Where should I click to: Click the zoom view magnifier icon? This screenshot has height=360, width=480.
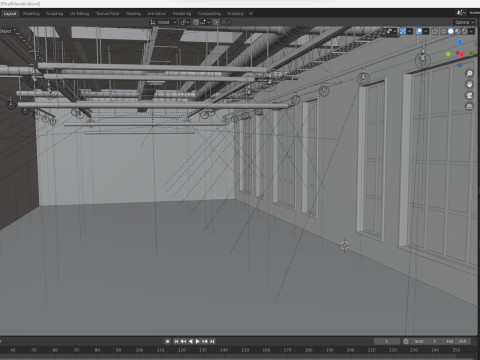pyautogui.click(x=469, y=74)
